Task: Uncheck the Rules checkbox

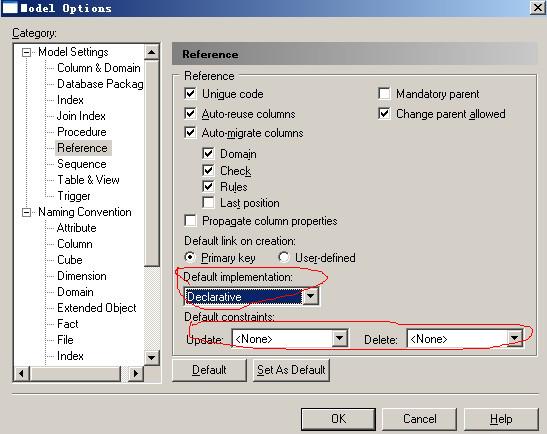Action: pyautogui.click(x=208, y=186)
